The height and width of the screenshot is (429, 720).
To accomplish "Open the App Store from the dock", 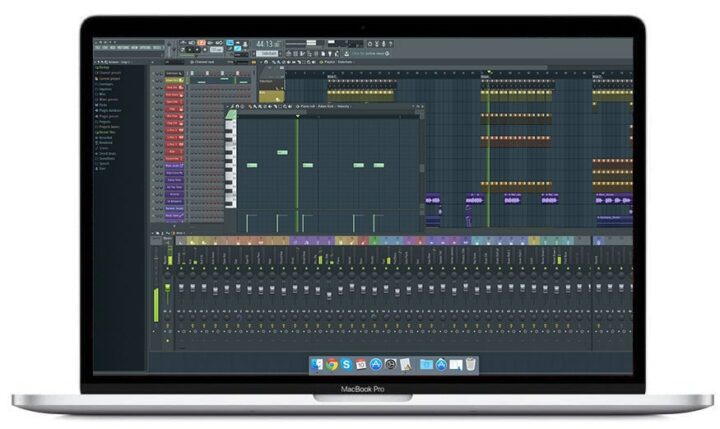I will (x=376, y=365).
